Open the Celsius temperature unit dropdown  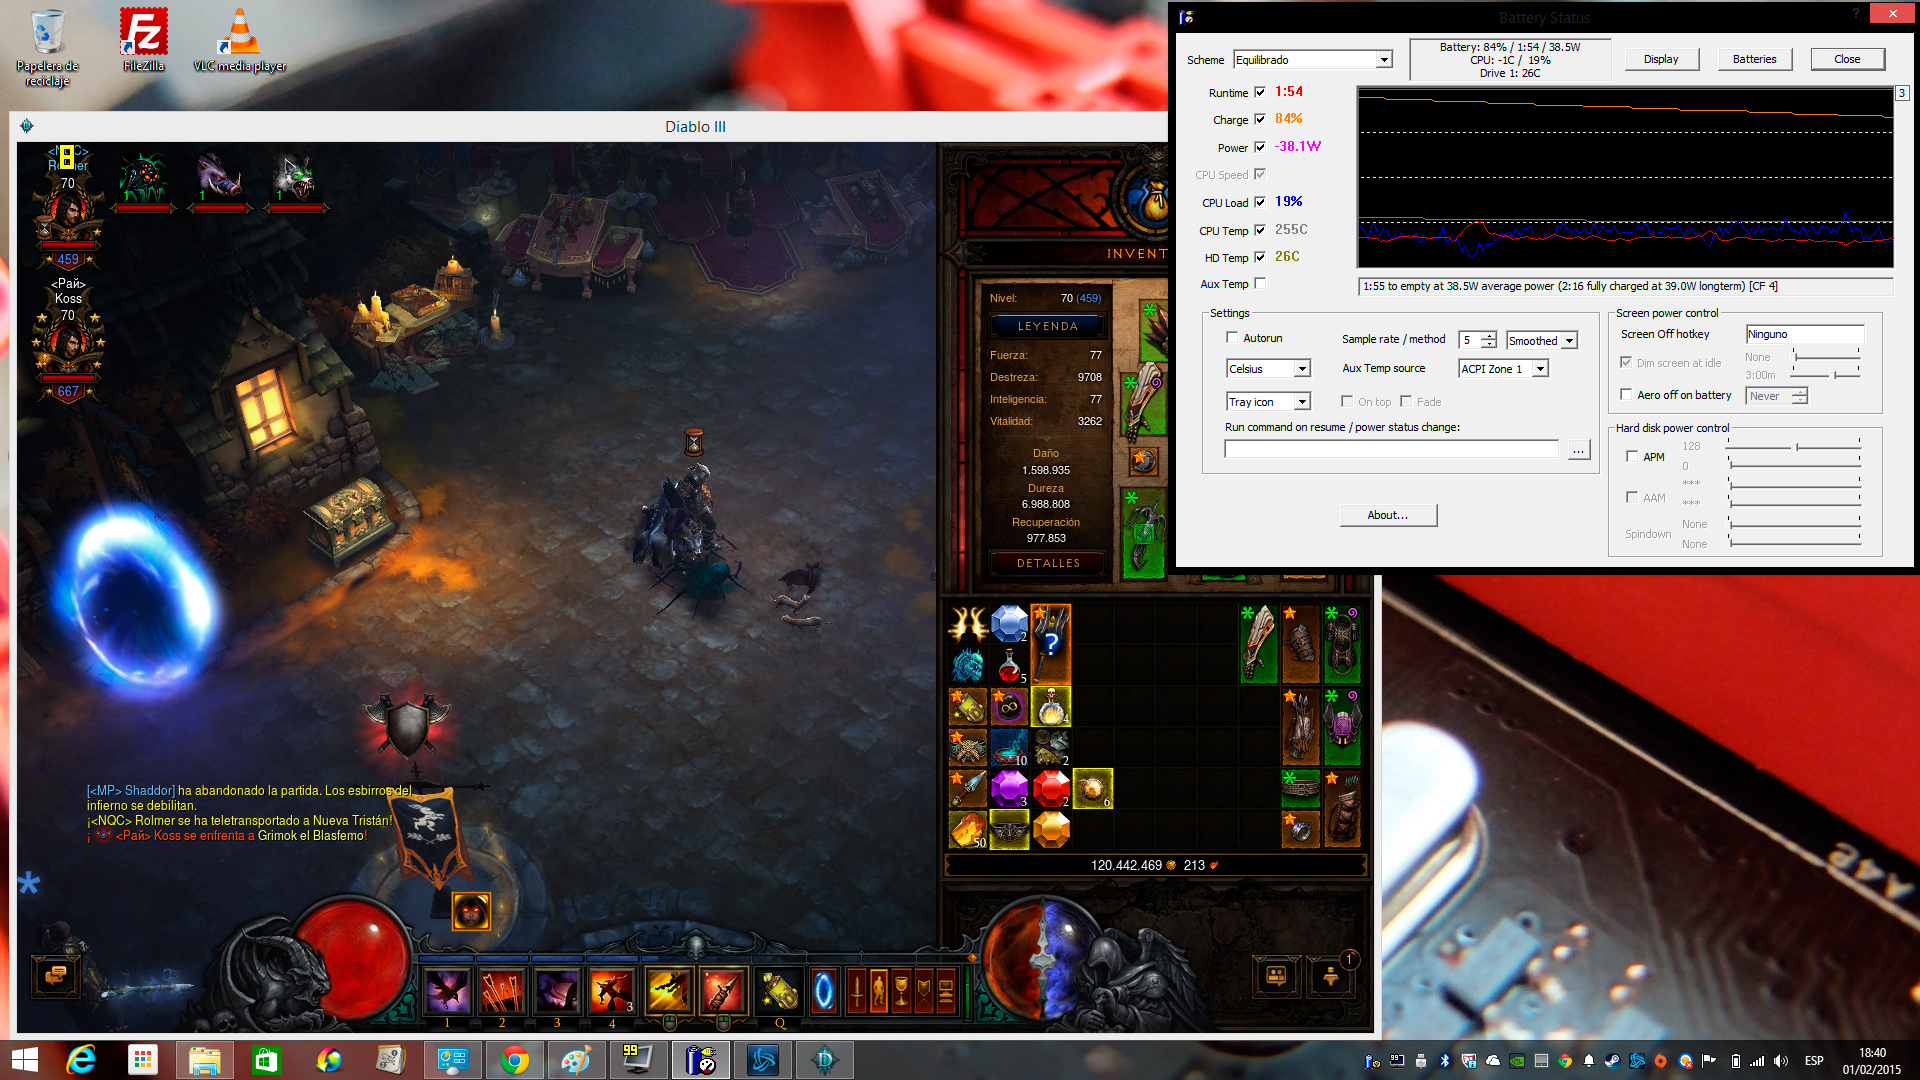click(x=1302, y=369)
